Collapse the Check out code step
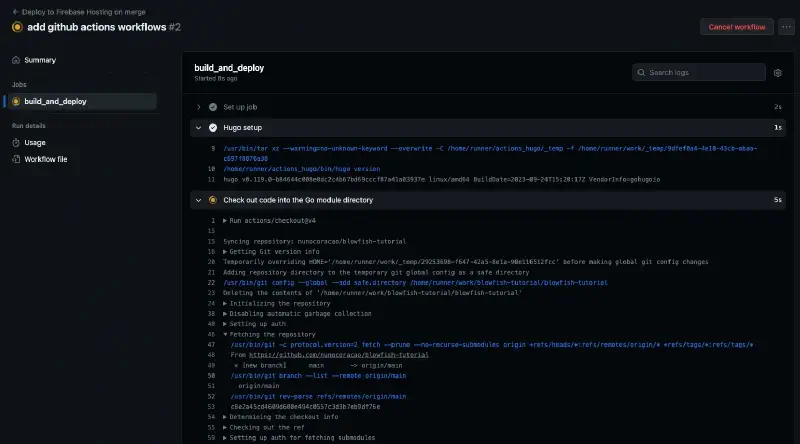The image size is (800, 444). (199, 200)
